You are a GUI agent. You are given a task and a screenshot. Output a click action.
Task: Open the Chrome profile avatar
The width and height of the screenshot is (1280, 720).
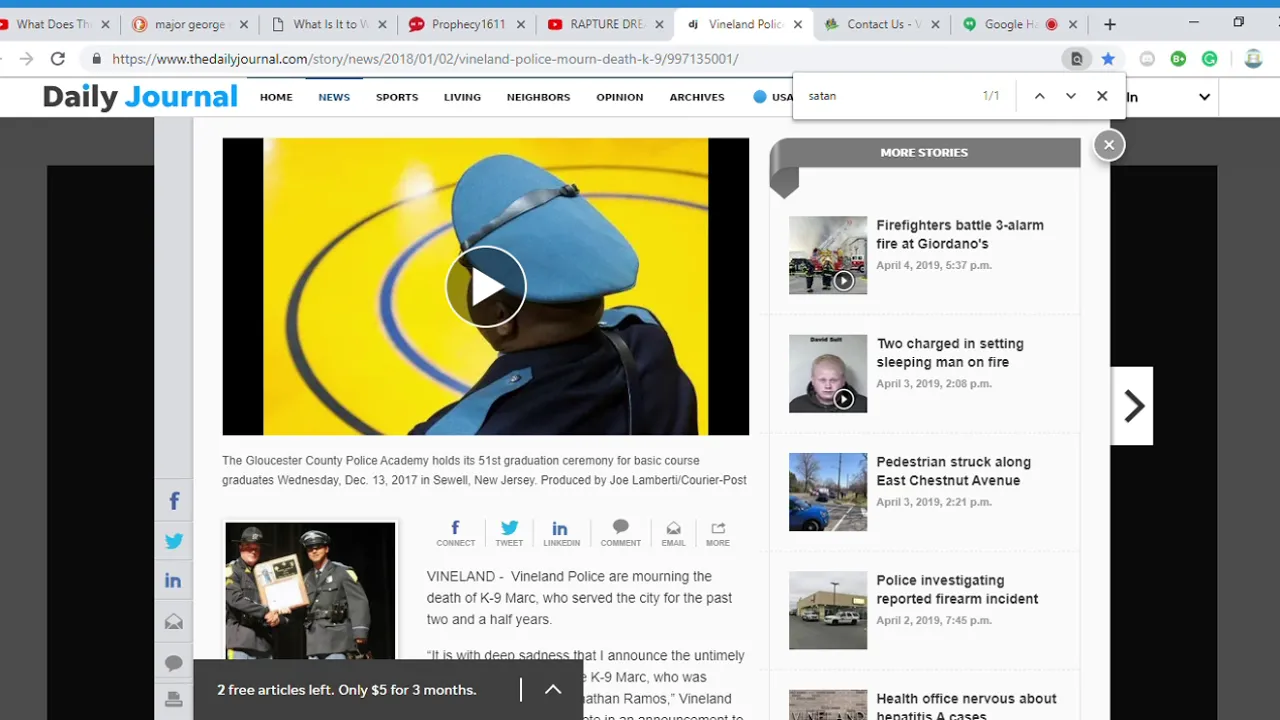tap(1253, 59)
